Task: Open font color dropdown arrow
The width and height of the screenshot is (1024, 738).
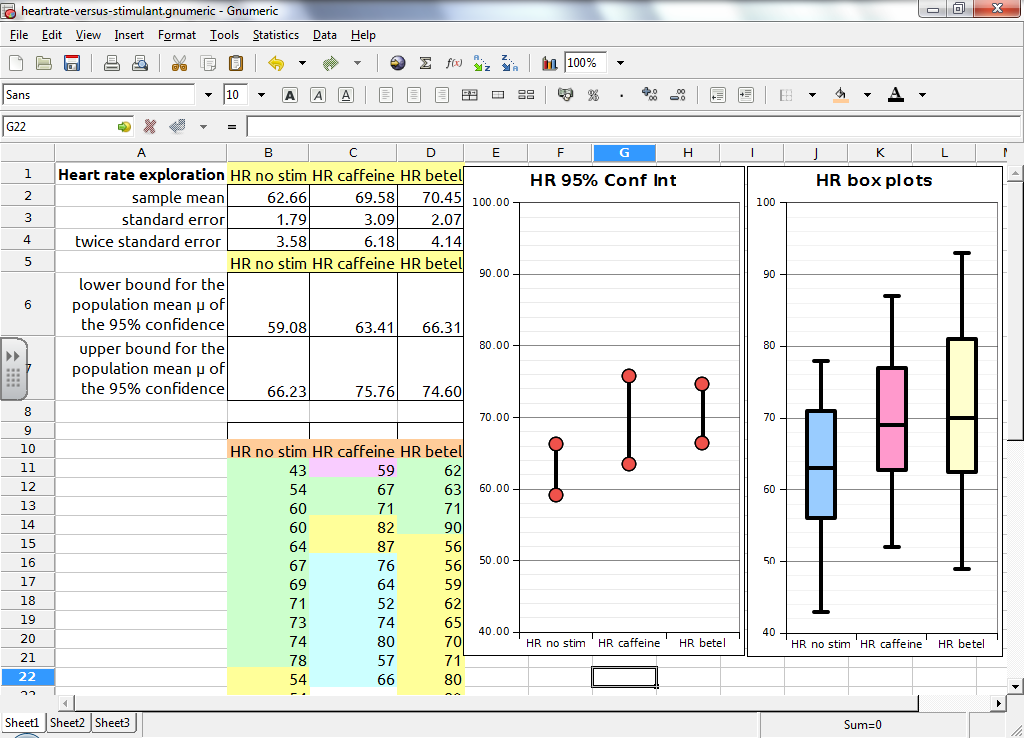Action: [922, 95]
